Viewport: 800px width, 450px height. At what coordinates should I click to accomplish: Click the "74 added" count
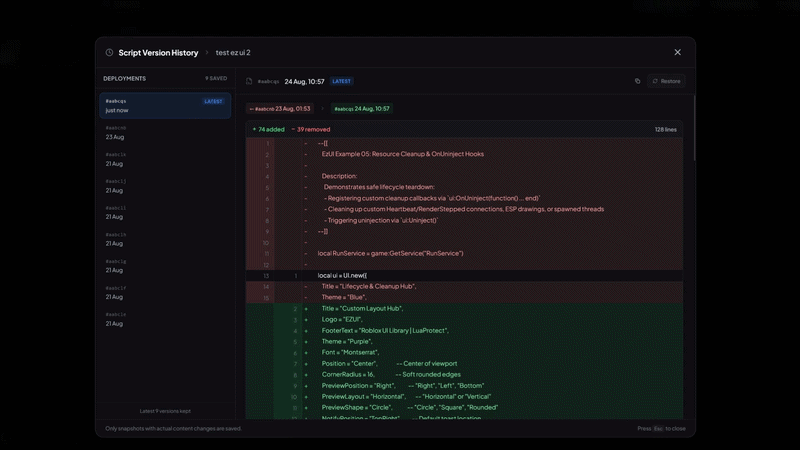click(x=268, y=130)
